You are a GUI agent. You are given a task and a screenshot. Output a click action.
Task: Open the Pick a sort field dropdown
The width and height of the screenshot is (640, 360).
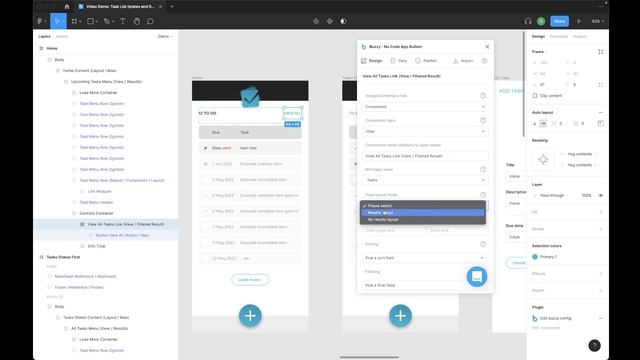(x=424, y=258)
